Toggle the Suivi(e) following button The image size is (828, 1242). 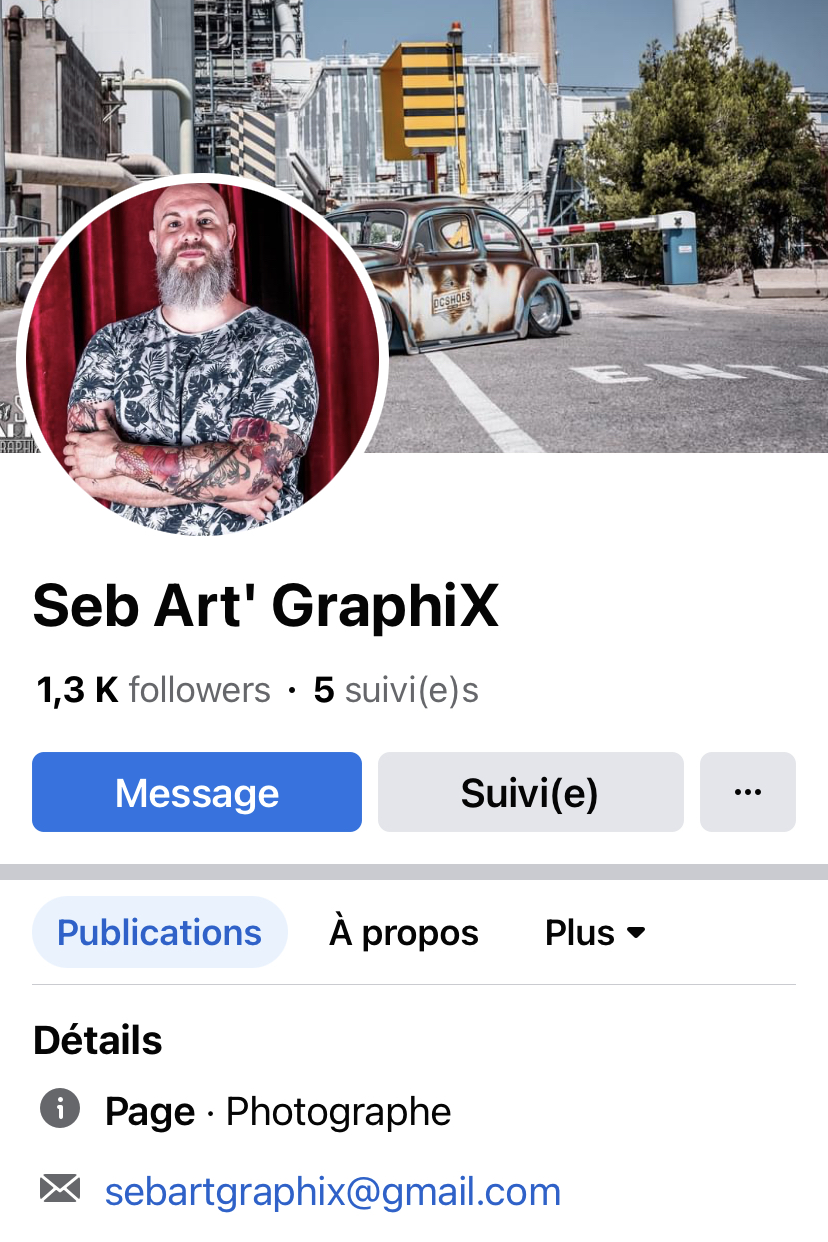531,792
